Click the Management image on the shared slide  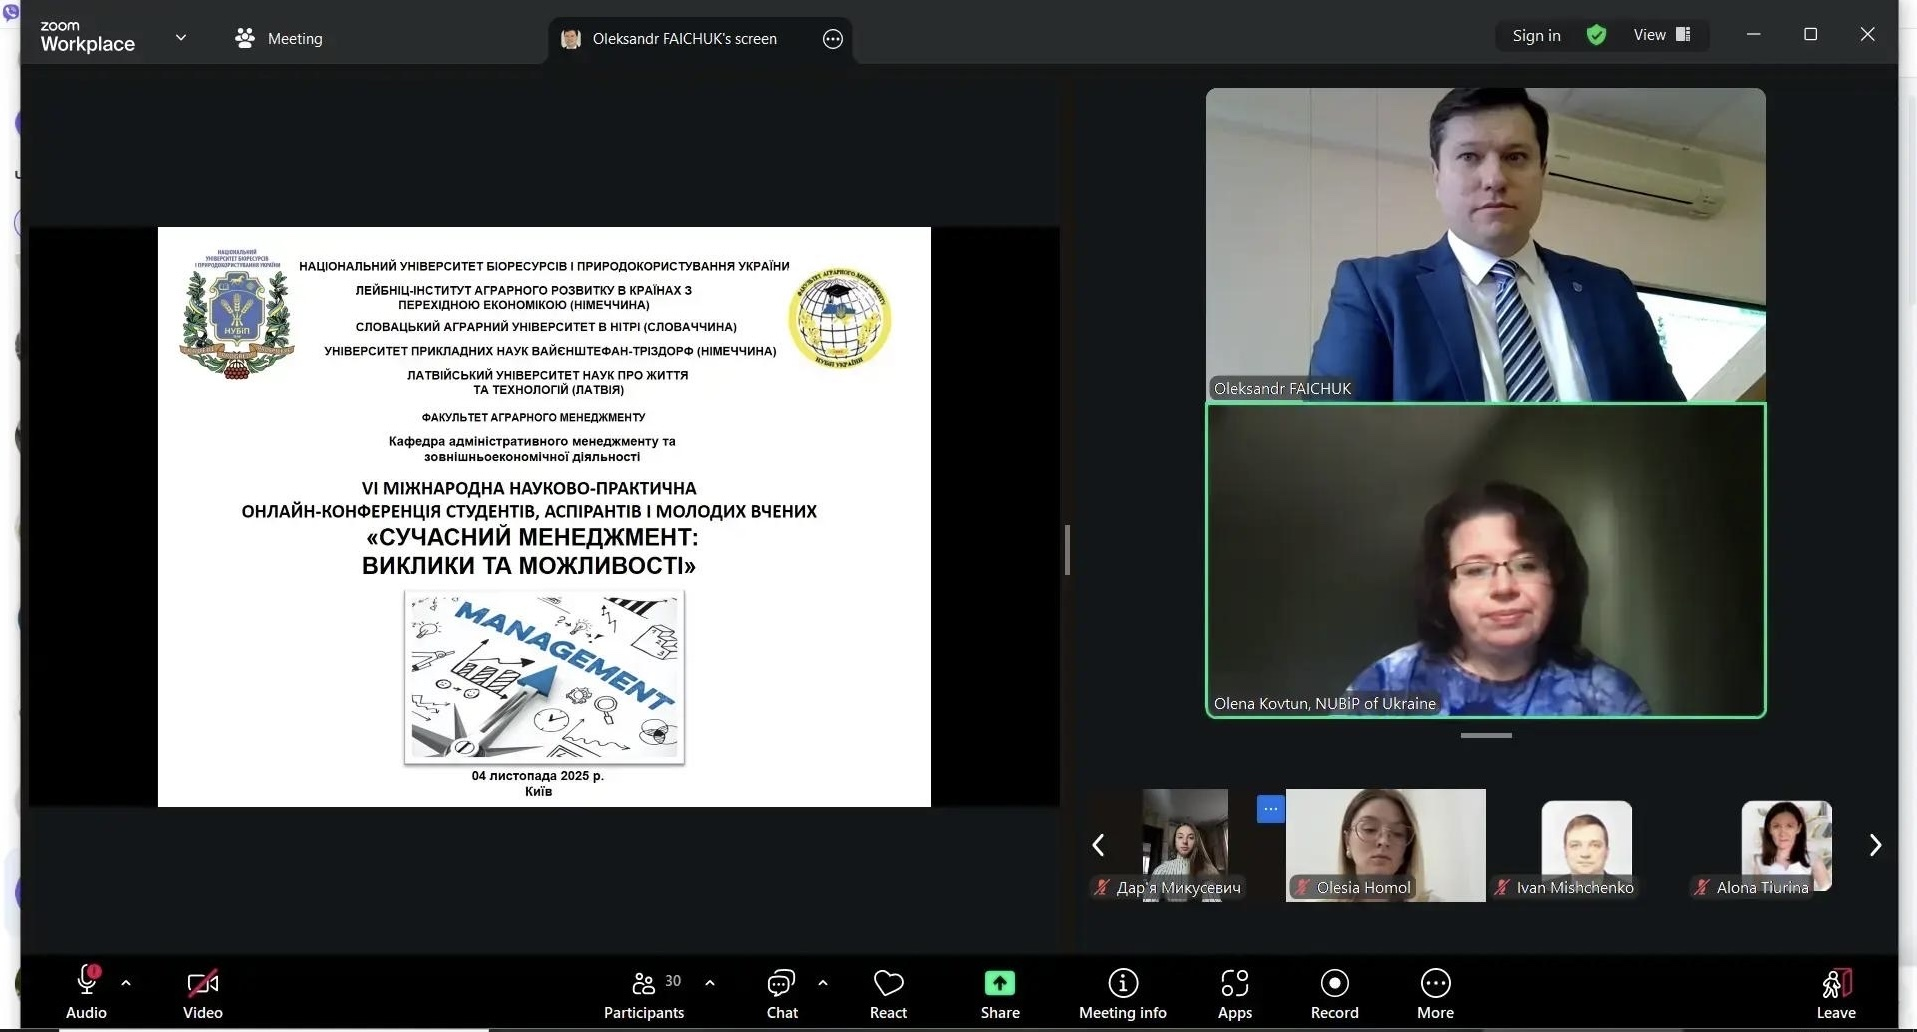544,677
